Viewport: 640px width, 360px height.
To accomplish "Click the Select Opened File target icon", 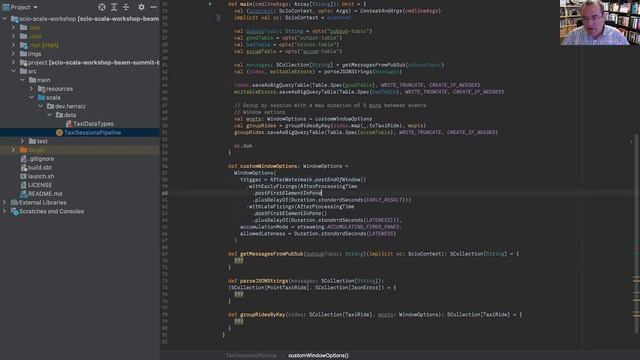I will (102, 7).
